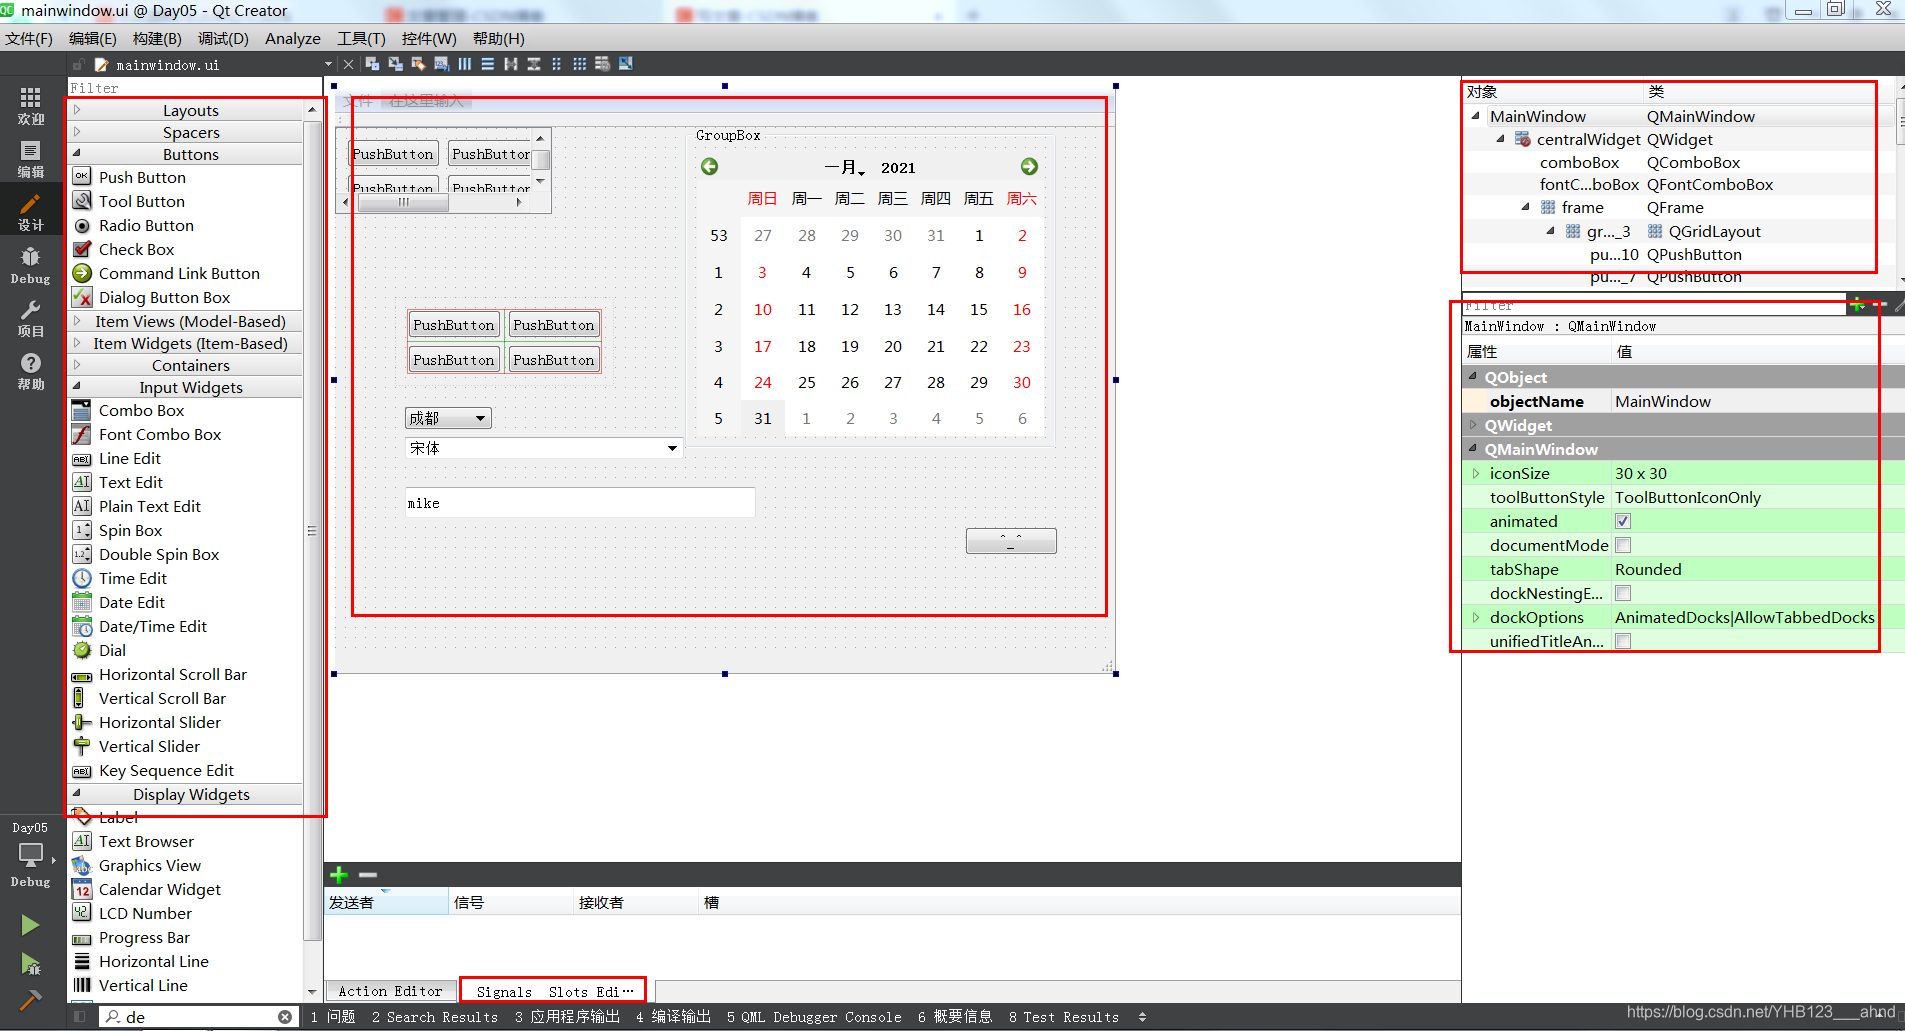The image size is (1905, 1031).
Task: Open the 文件(F) menu
Action: tap(29, 38)
